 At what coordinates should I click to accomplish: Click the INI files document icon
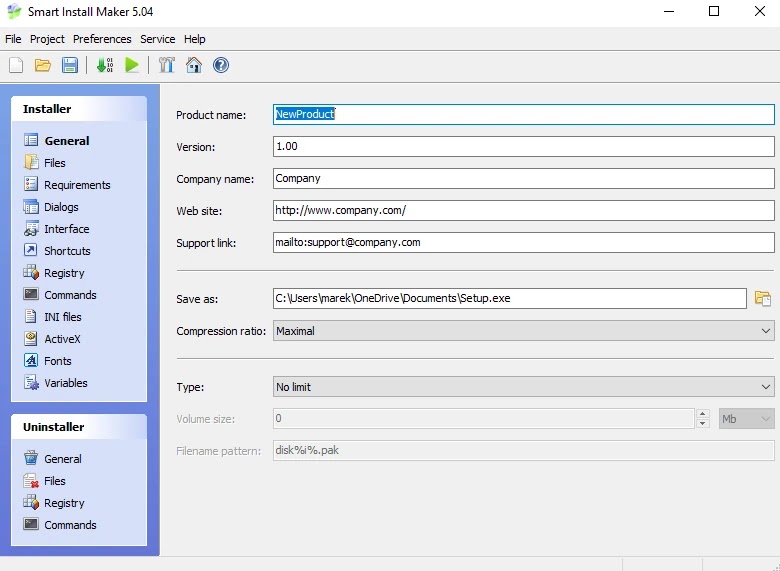click(31, 316)
